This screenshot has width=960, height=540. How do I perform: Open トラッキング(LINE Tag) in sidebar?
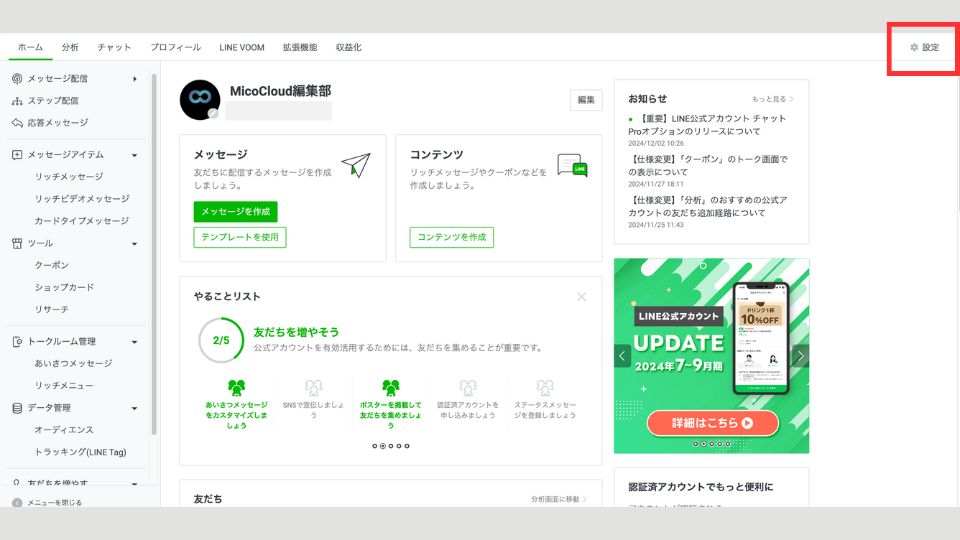(80, 452)
